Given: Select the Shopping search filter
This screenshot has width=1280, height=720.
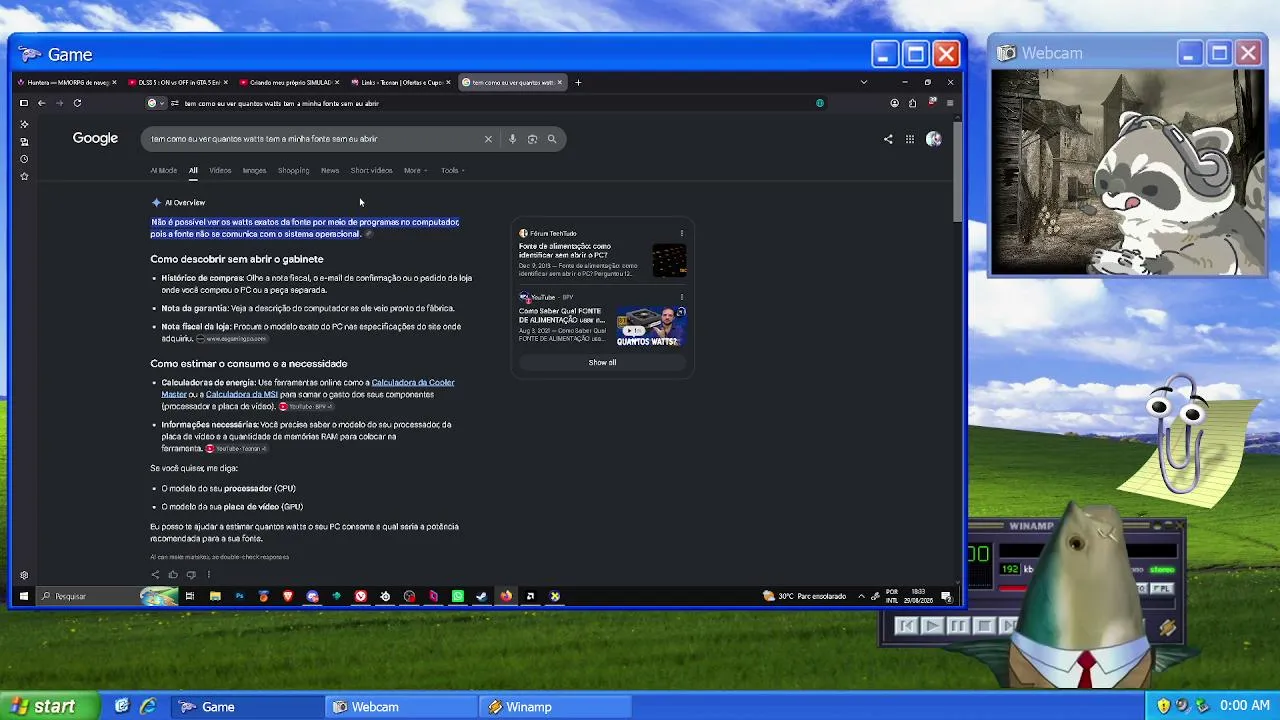Looking at the screenshot, I should [293, 170].
